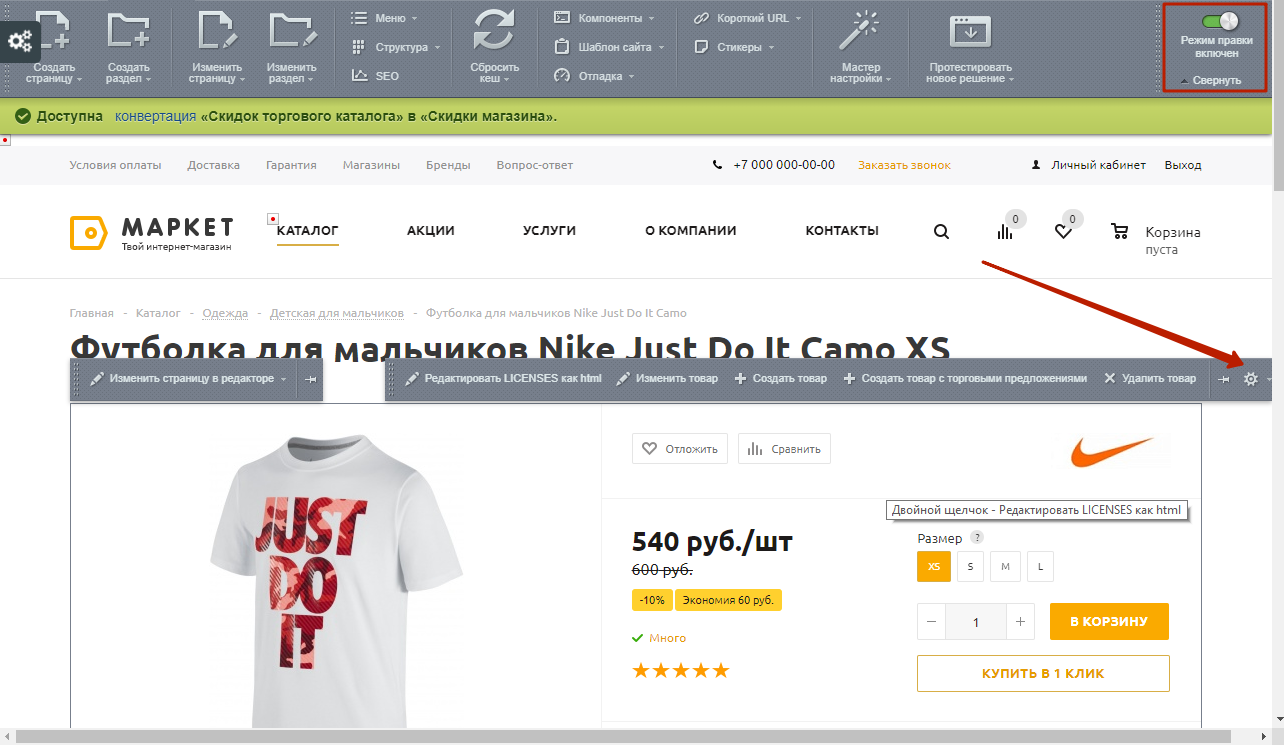Viewport: 1284px width, 745px height.
Task: Open the Акции menu item
Action: coord(431,231)
